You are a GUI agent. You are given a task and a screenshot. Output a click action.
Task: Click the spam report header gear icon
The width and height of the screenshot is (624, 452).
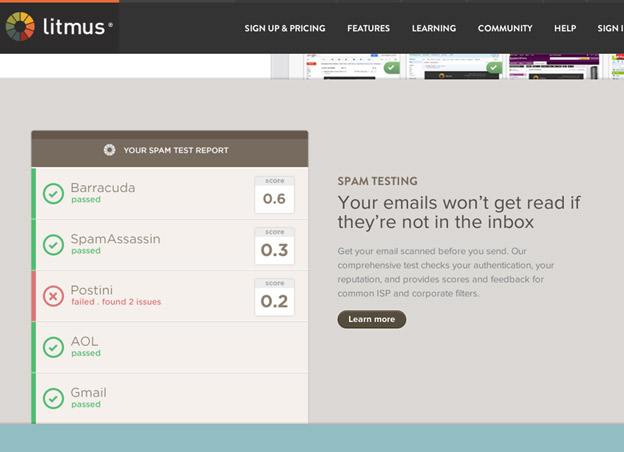click(x=109, y=150)
